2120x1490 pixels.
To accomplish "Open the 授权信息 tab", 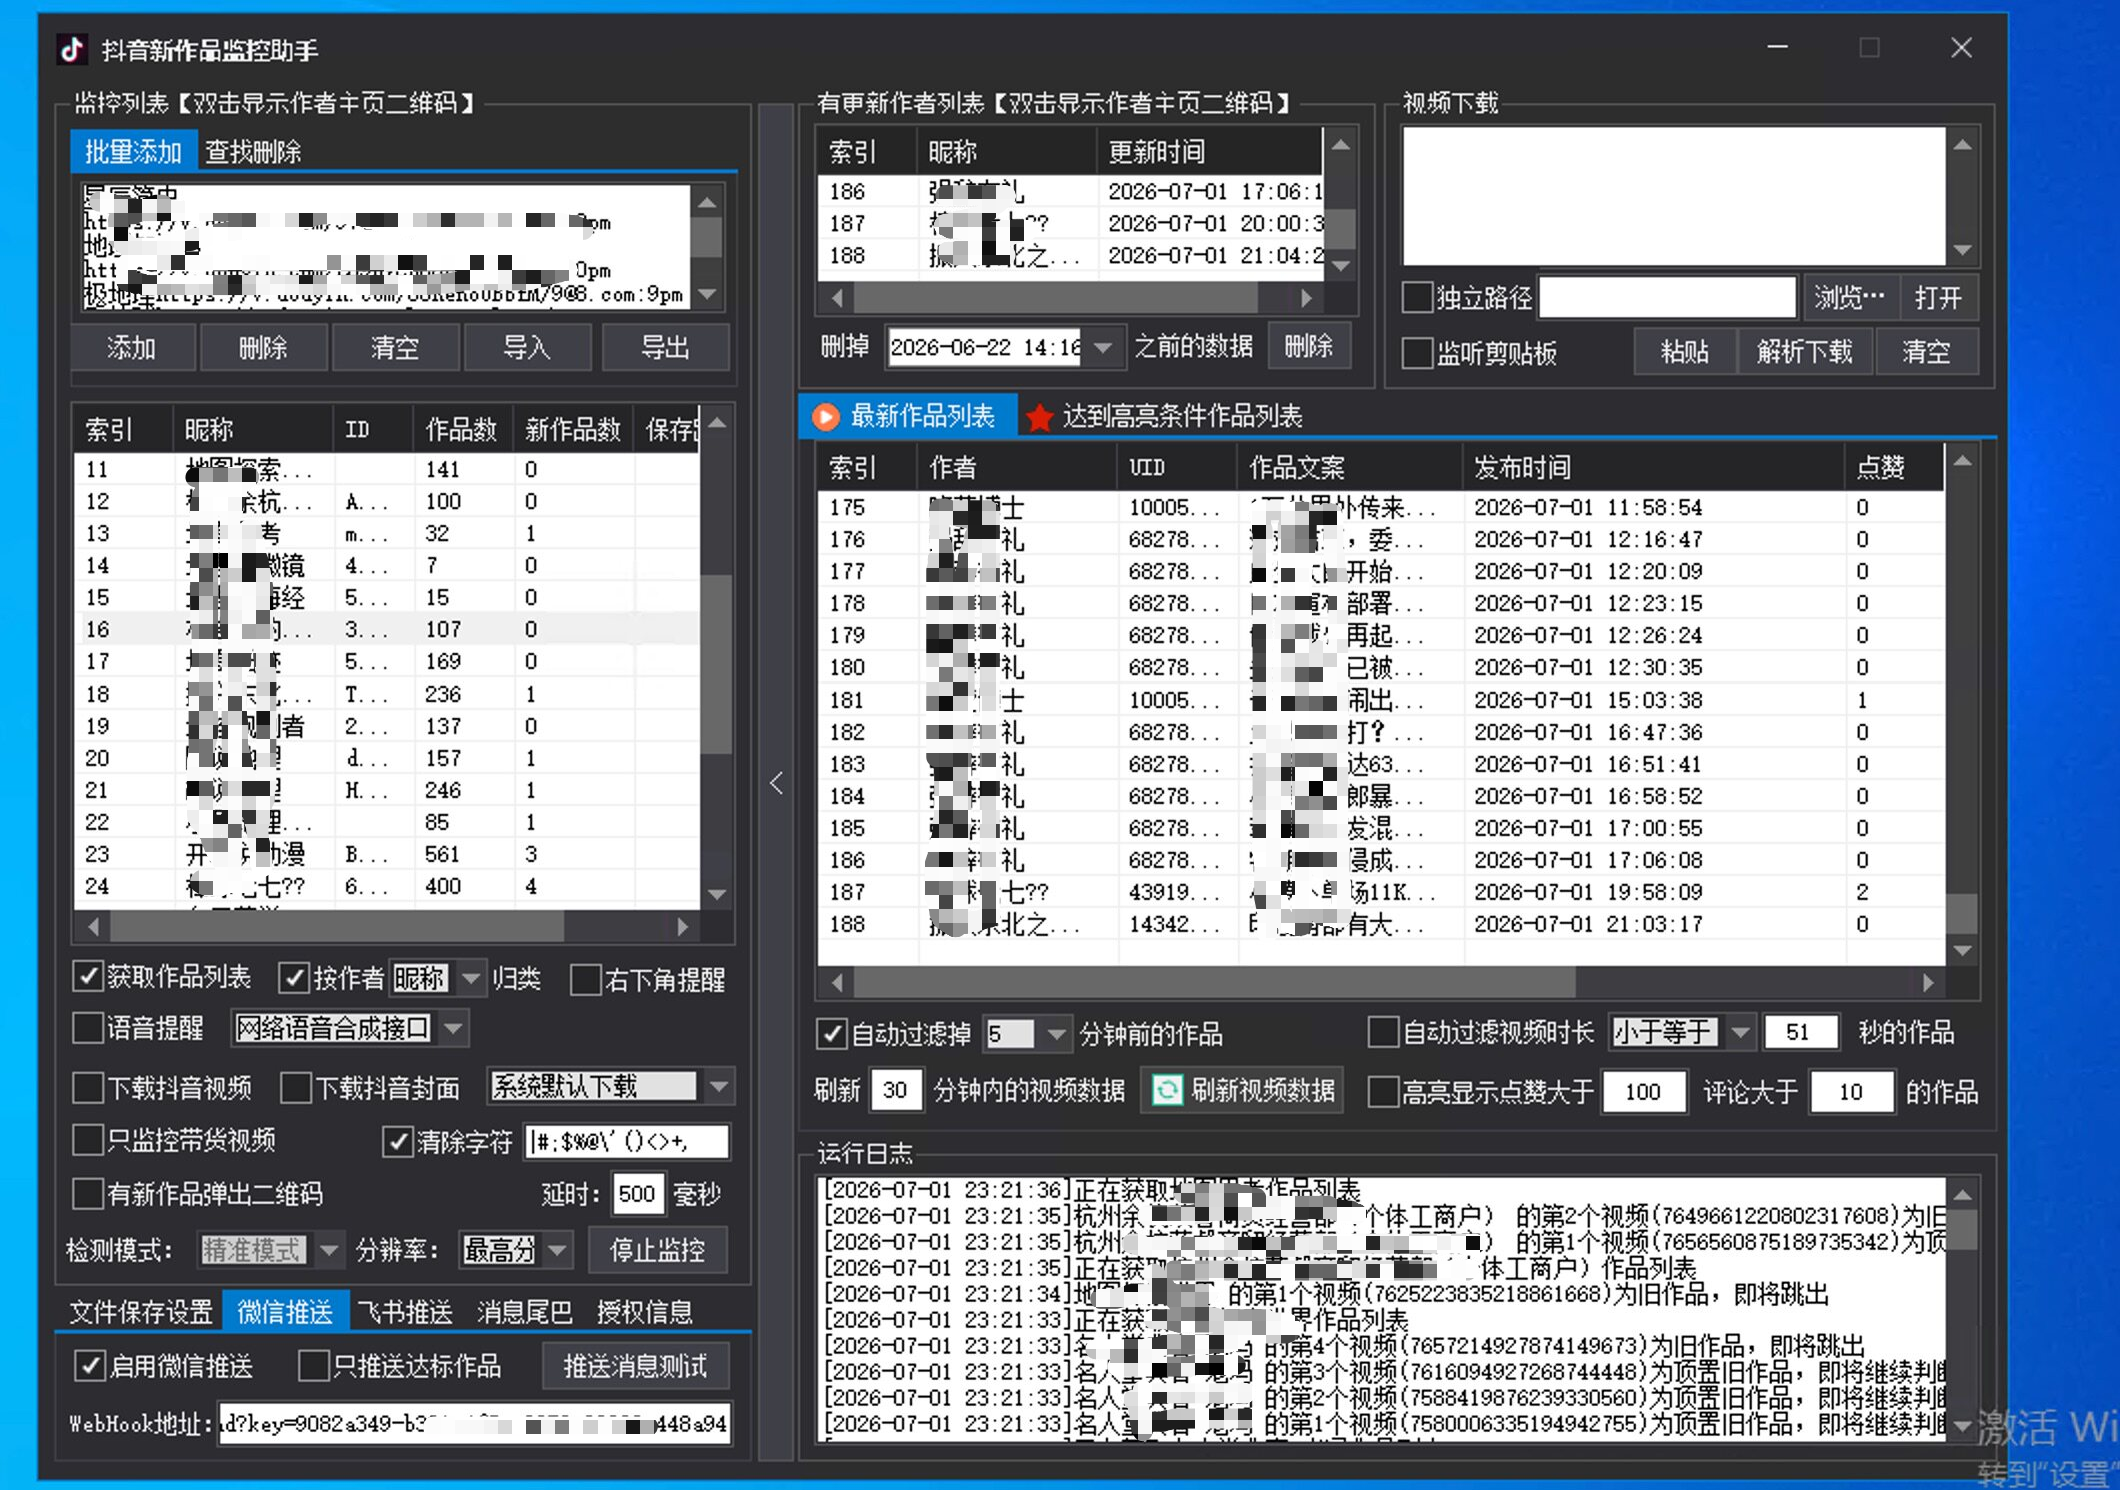I will tap(645, 1311).
